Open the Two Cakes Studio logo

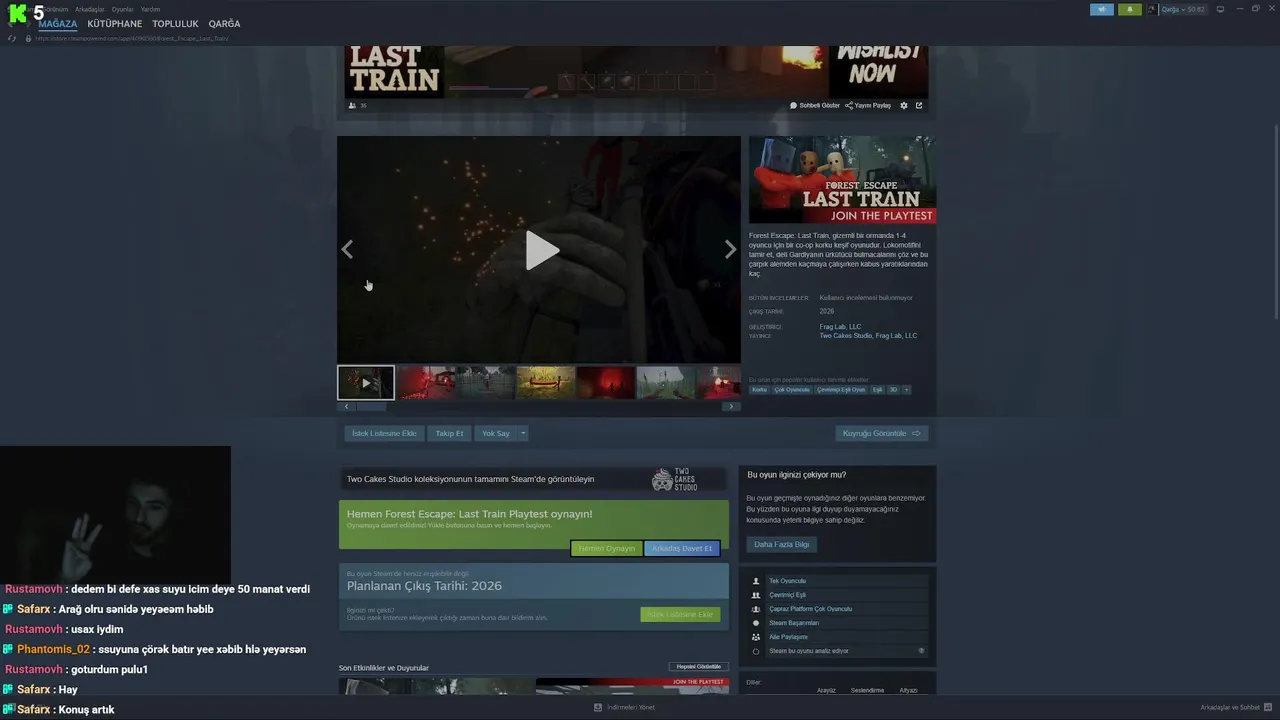click(674, 479)
